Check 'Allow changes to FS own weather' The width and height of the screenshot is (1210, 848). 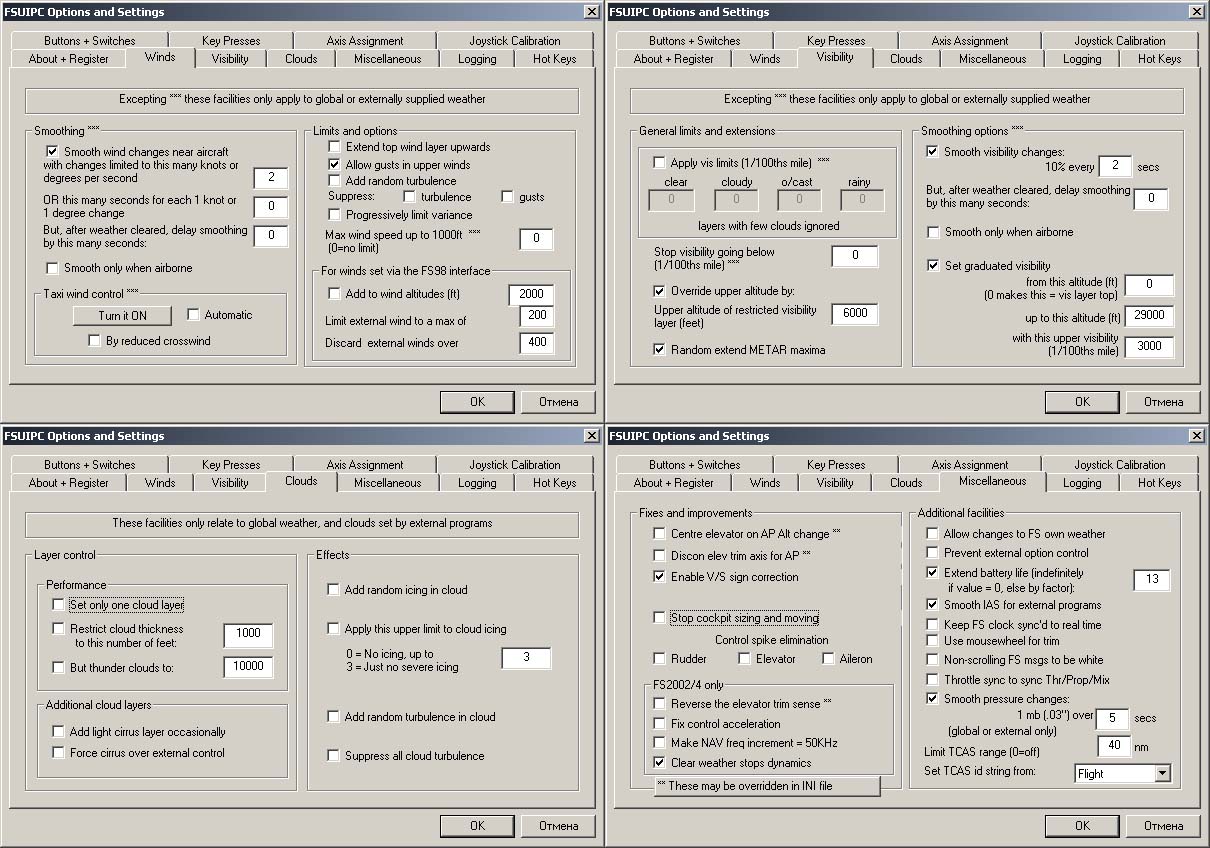coord(933,534)
